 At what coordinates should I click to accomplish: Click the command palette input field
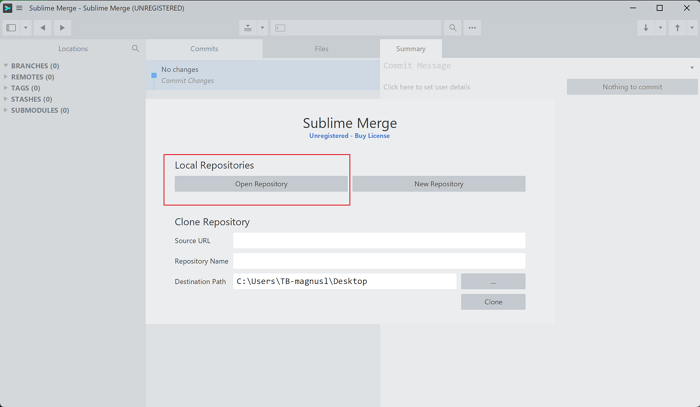pos(356,28)
